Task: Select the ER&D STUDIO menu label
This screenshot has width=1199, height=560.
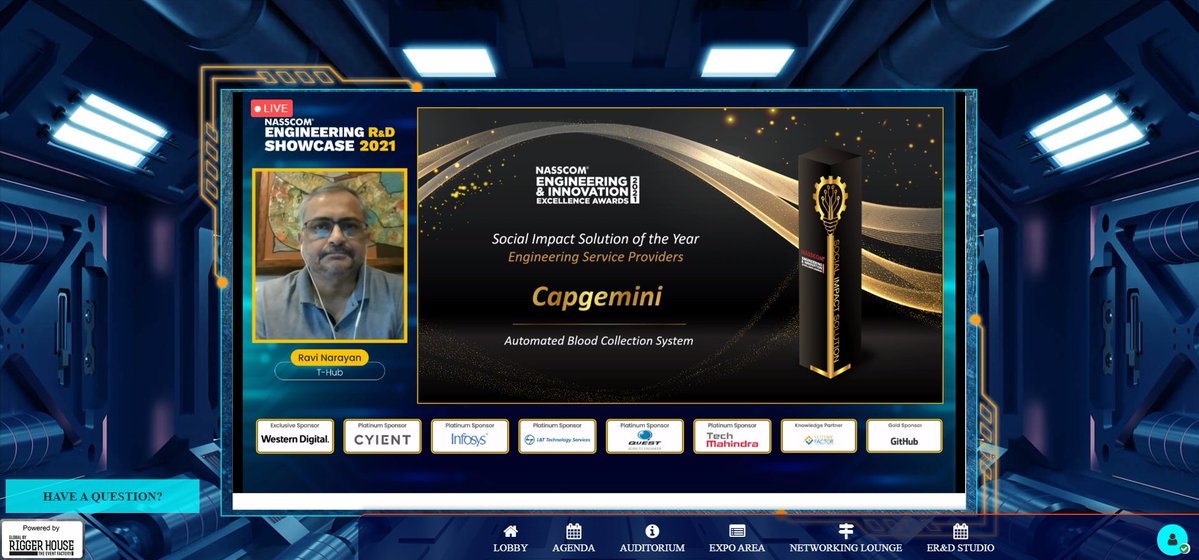Action: [960, 548]
